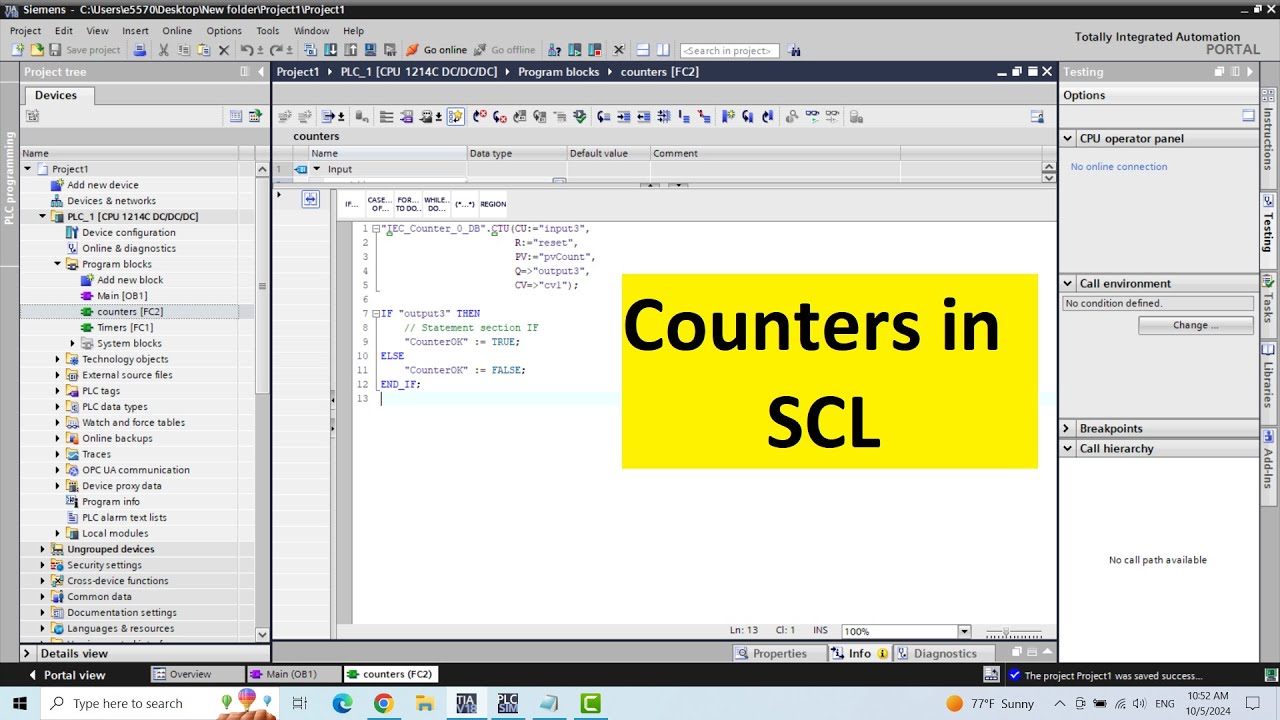Expand the Breakpoints section

[x=1067, y=428]
